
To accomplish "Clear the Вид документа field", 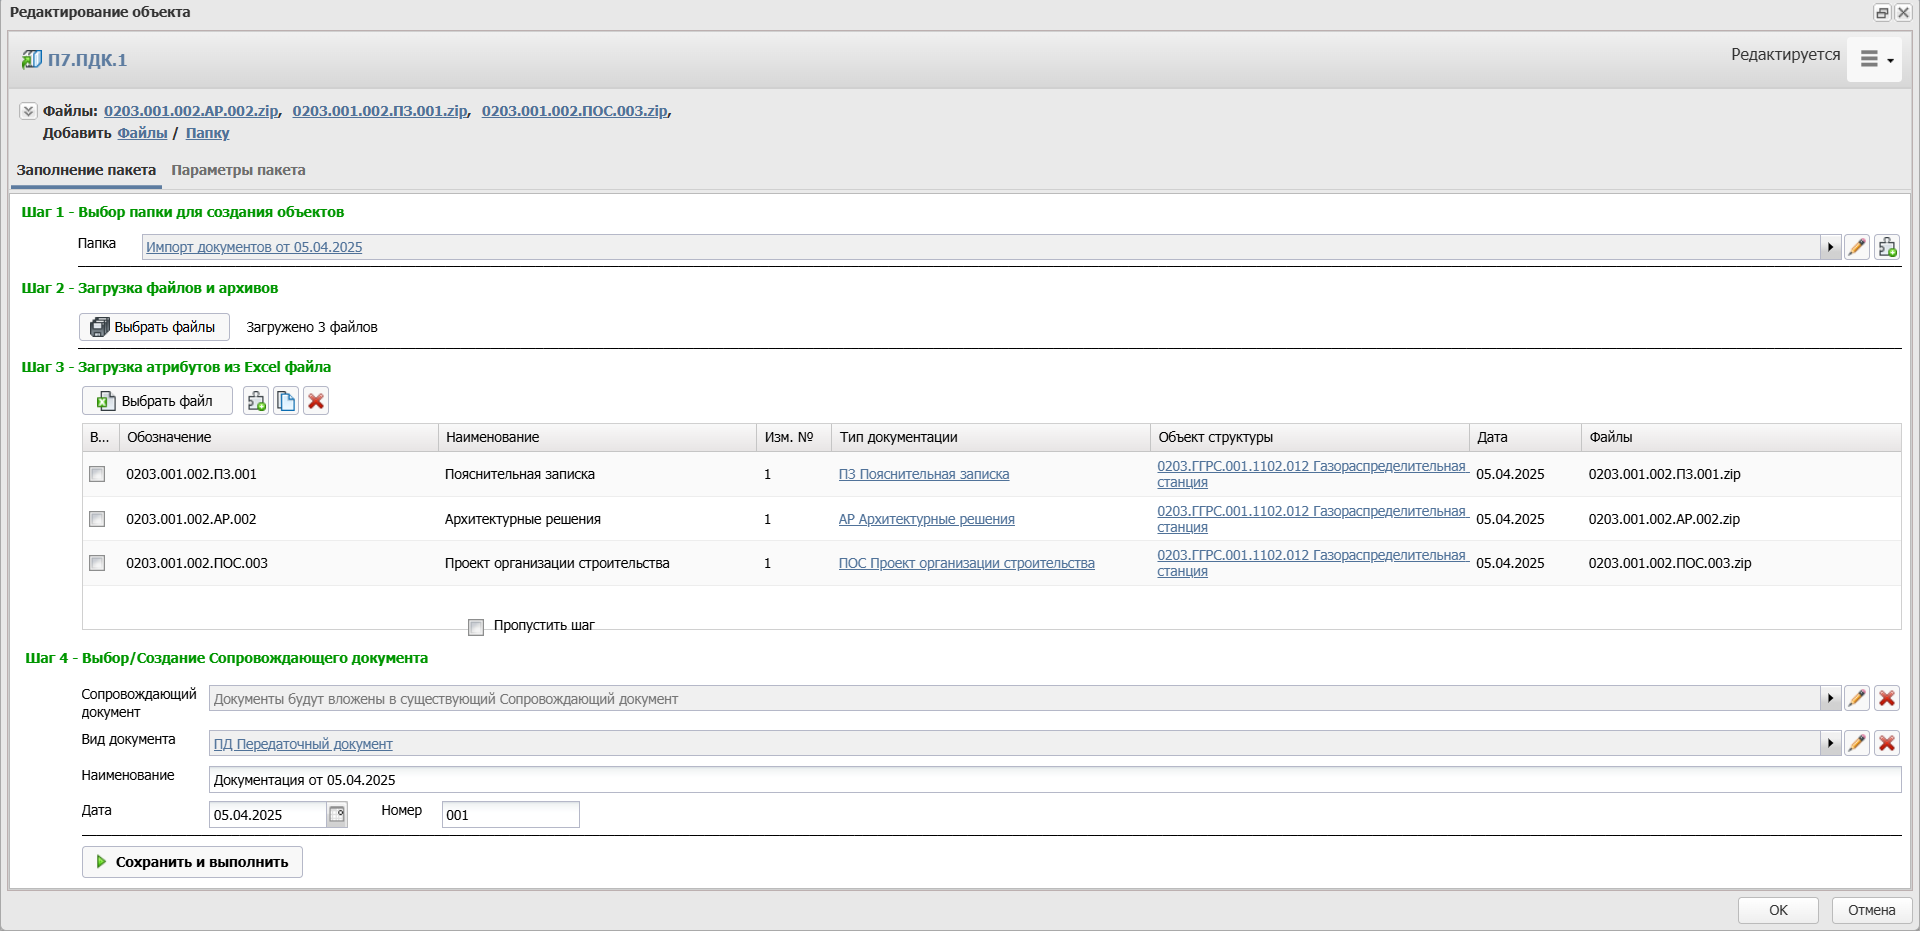I will click(1887, 743).
